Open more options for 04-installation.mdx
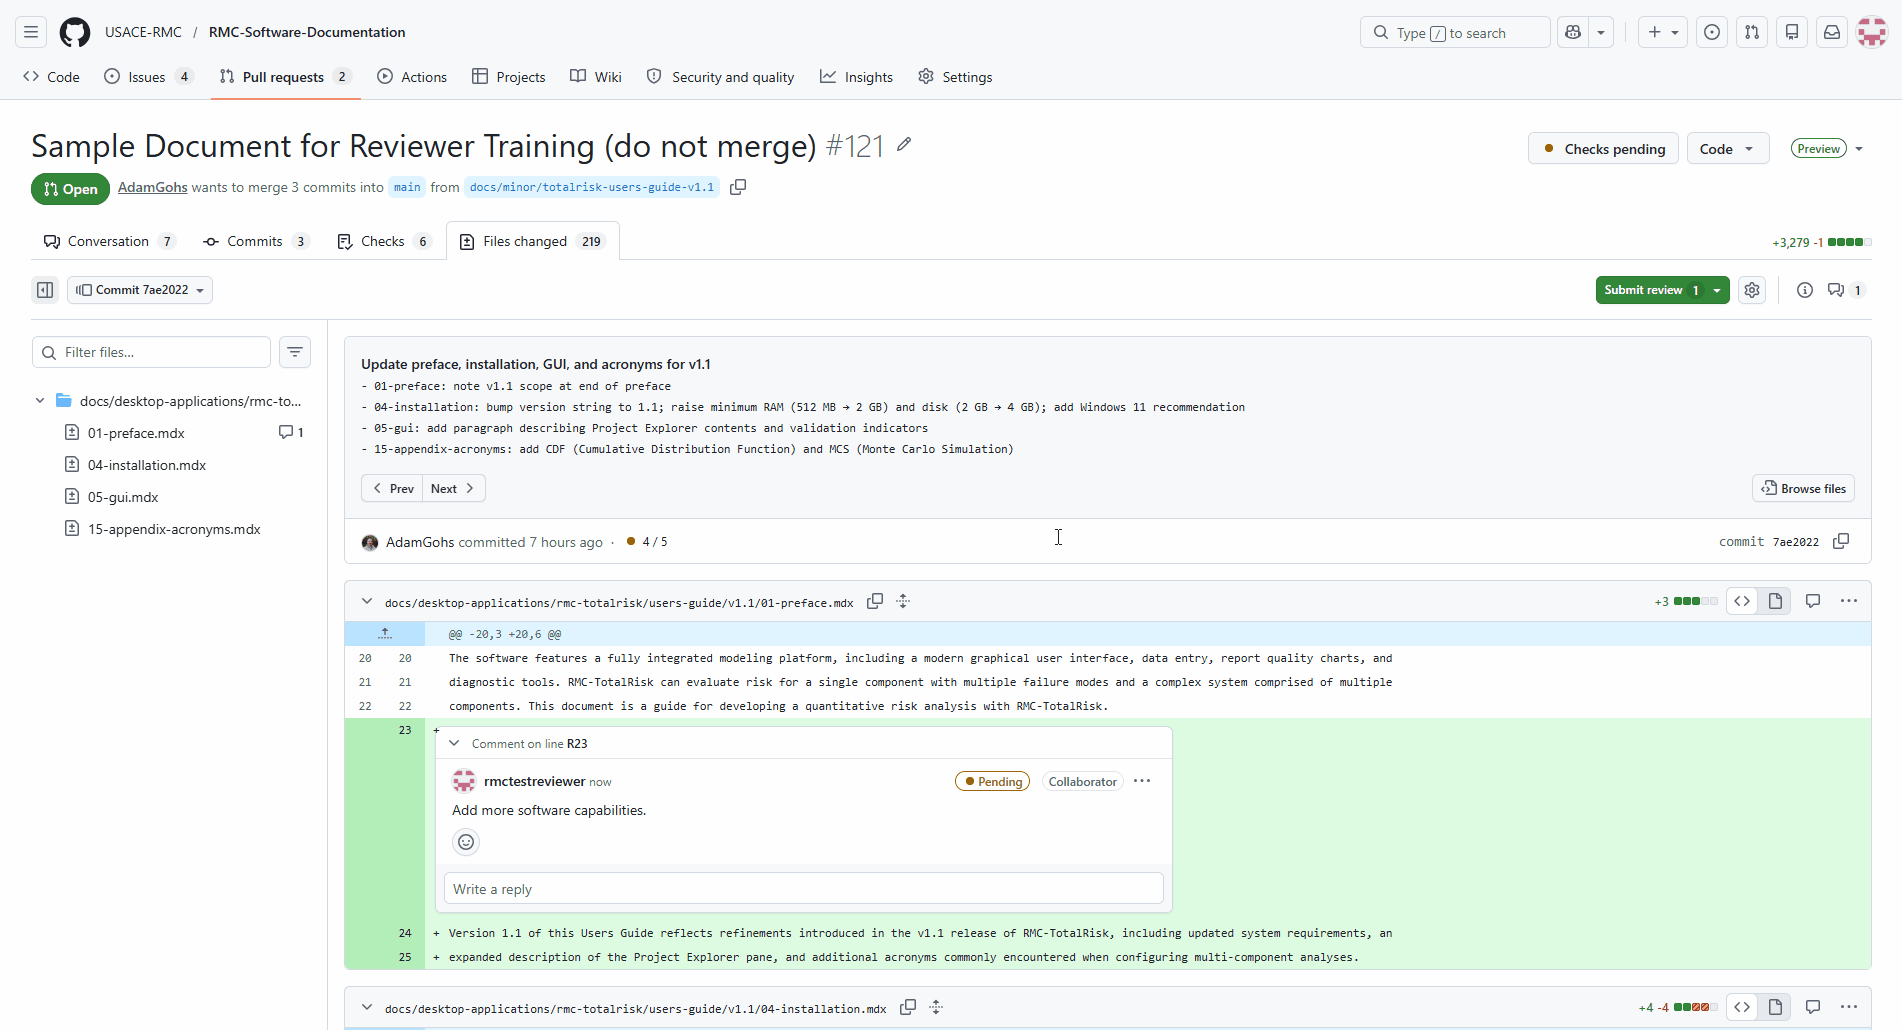The image size is (1902, 1030). (1849, 1007)
